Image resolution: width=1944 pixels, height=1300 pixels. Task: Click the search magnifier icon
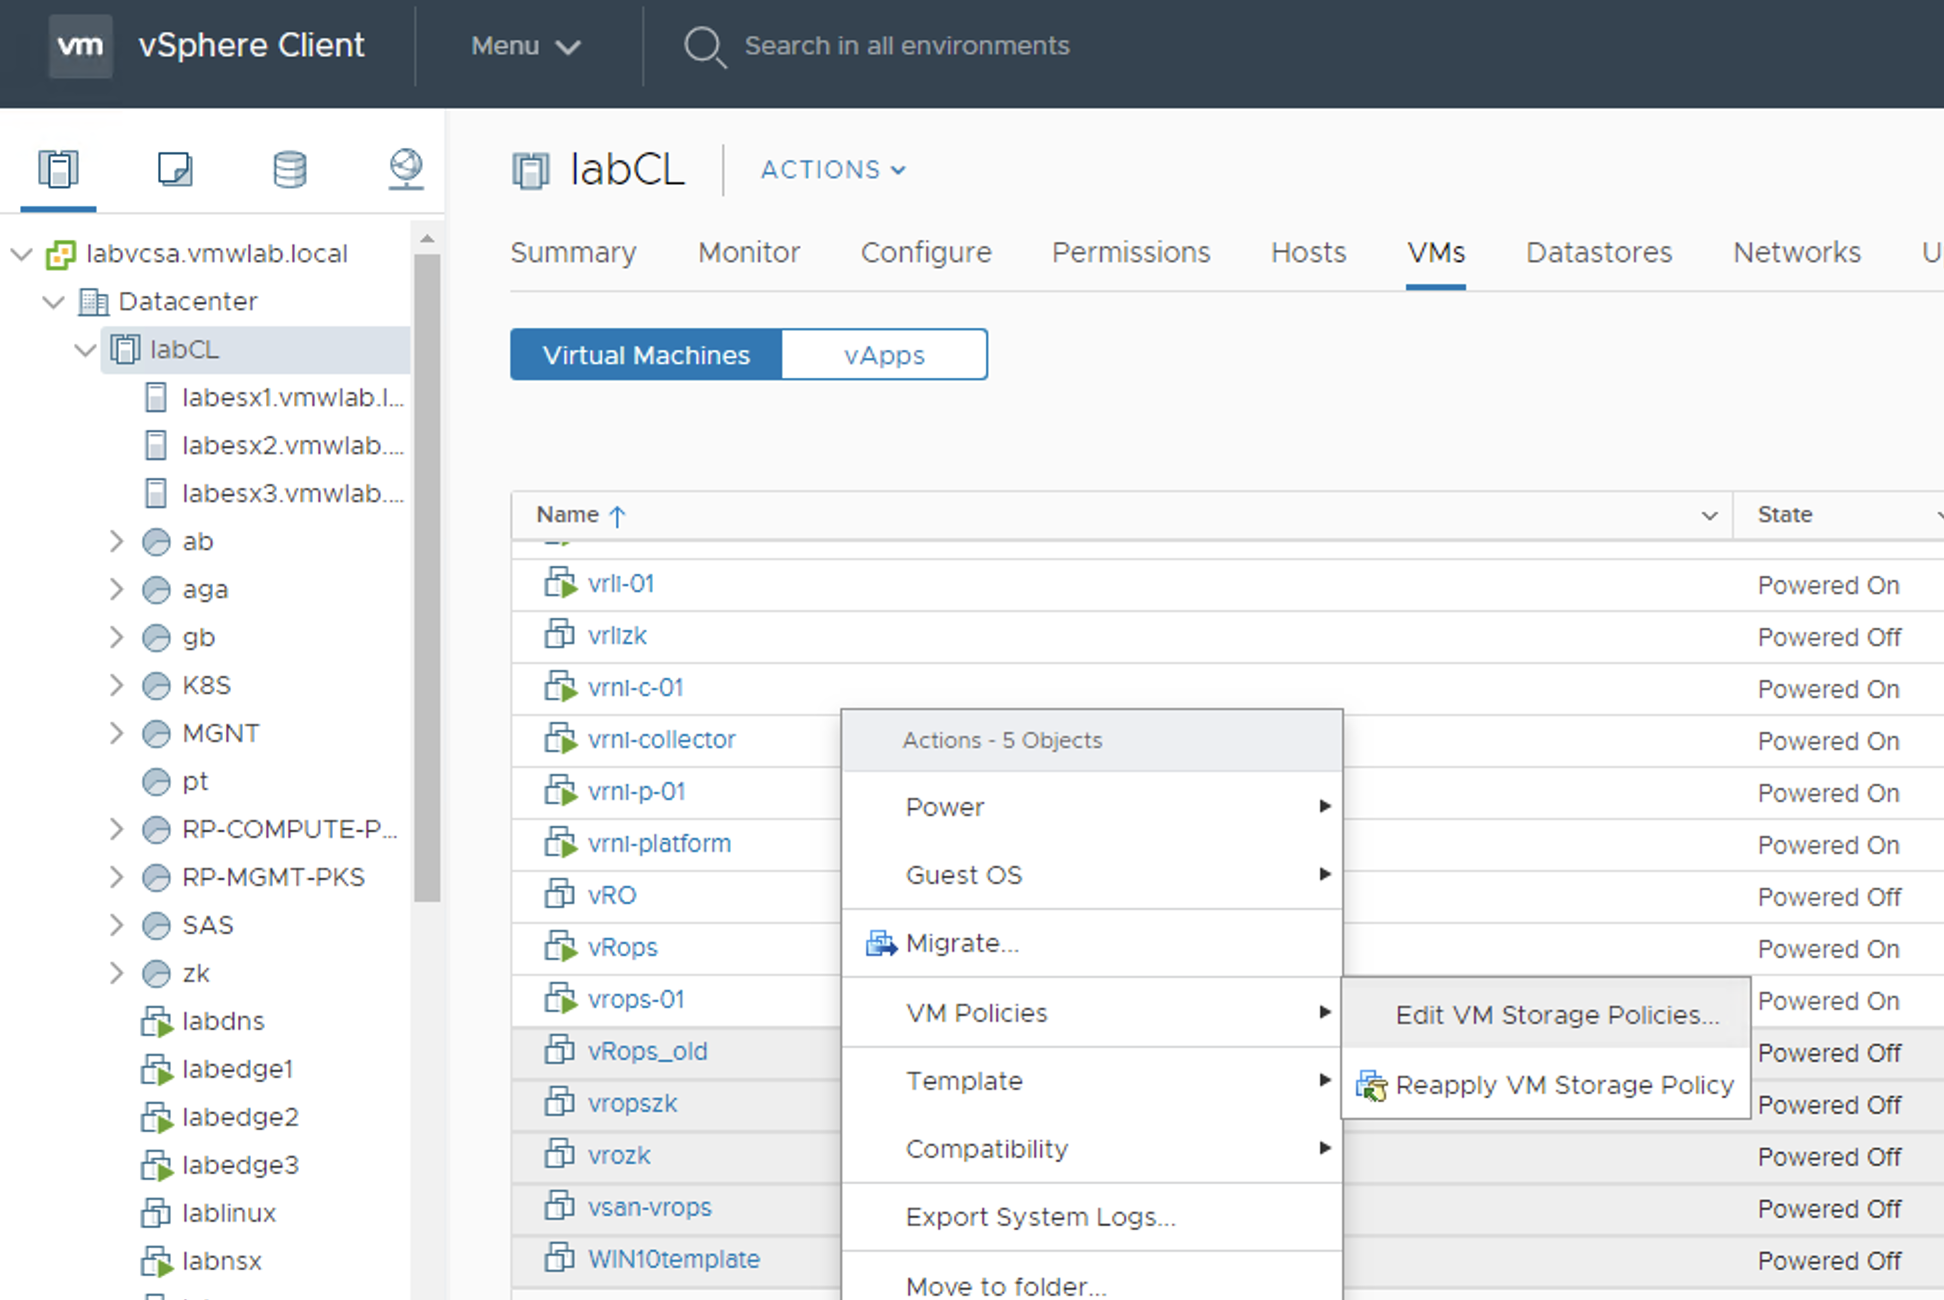(x=704, y=46)
